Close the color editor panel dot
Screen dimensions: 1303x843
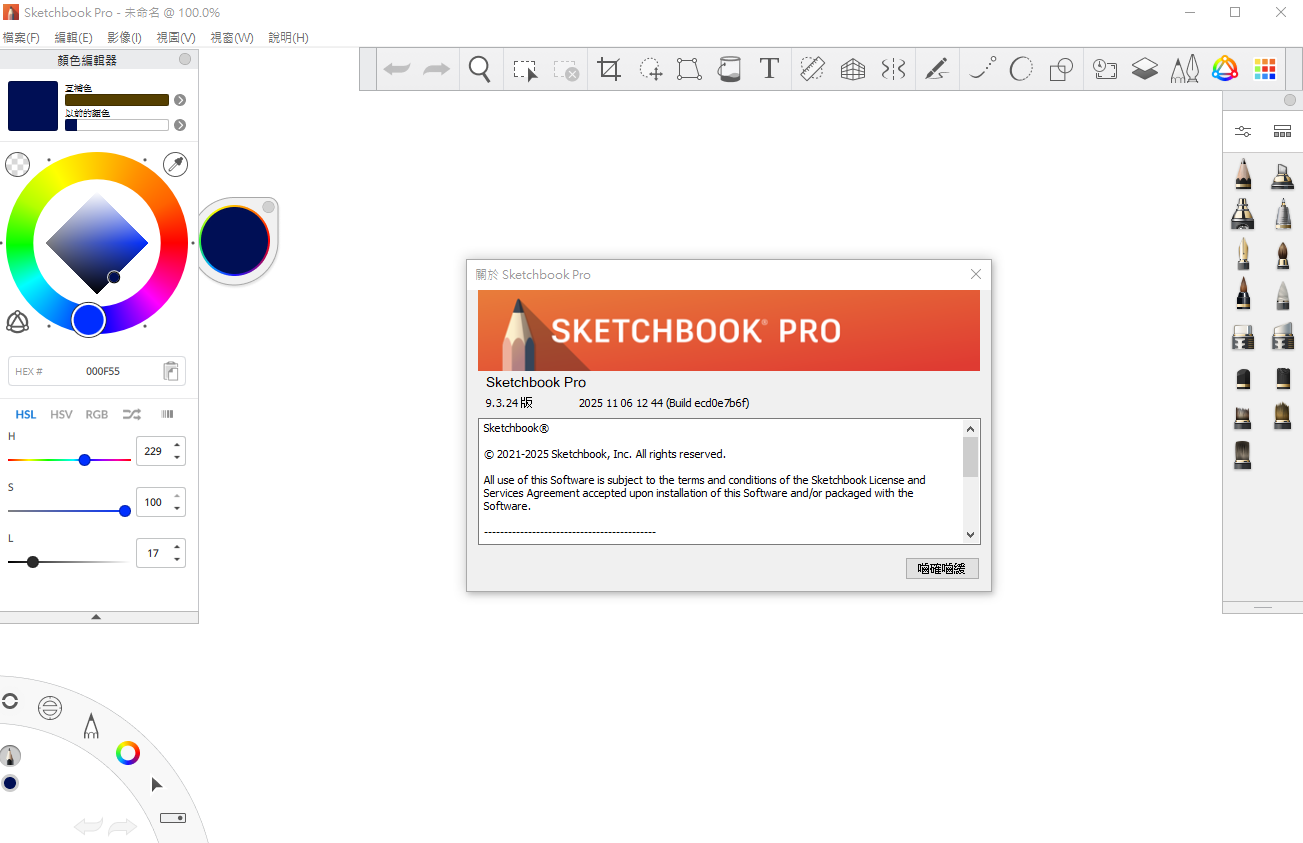185,60
